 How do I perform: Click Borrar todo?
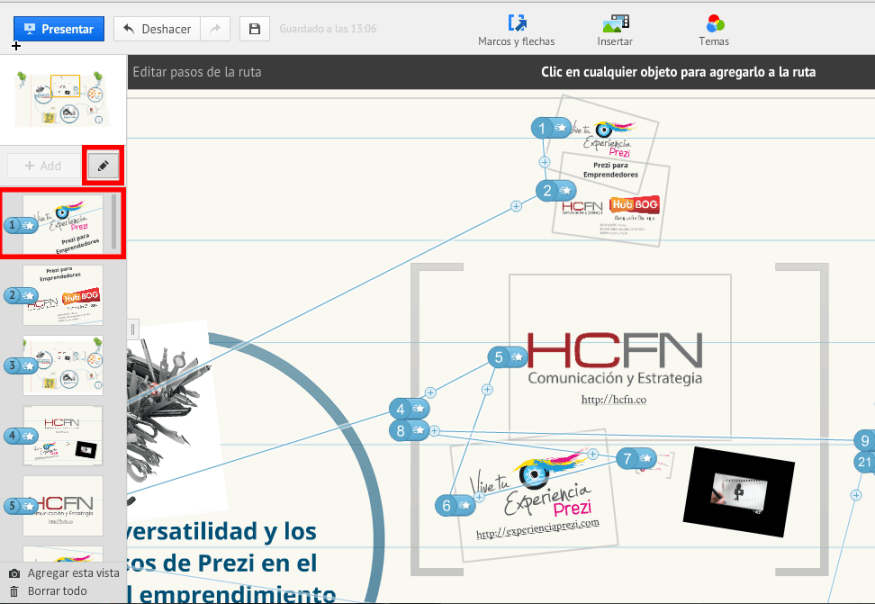pyautogui.click(x=48, y=591)
